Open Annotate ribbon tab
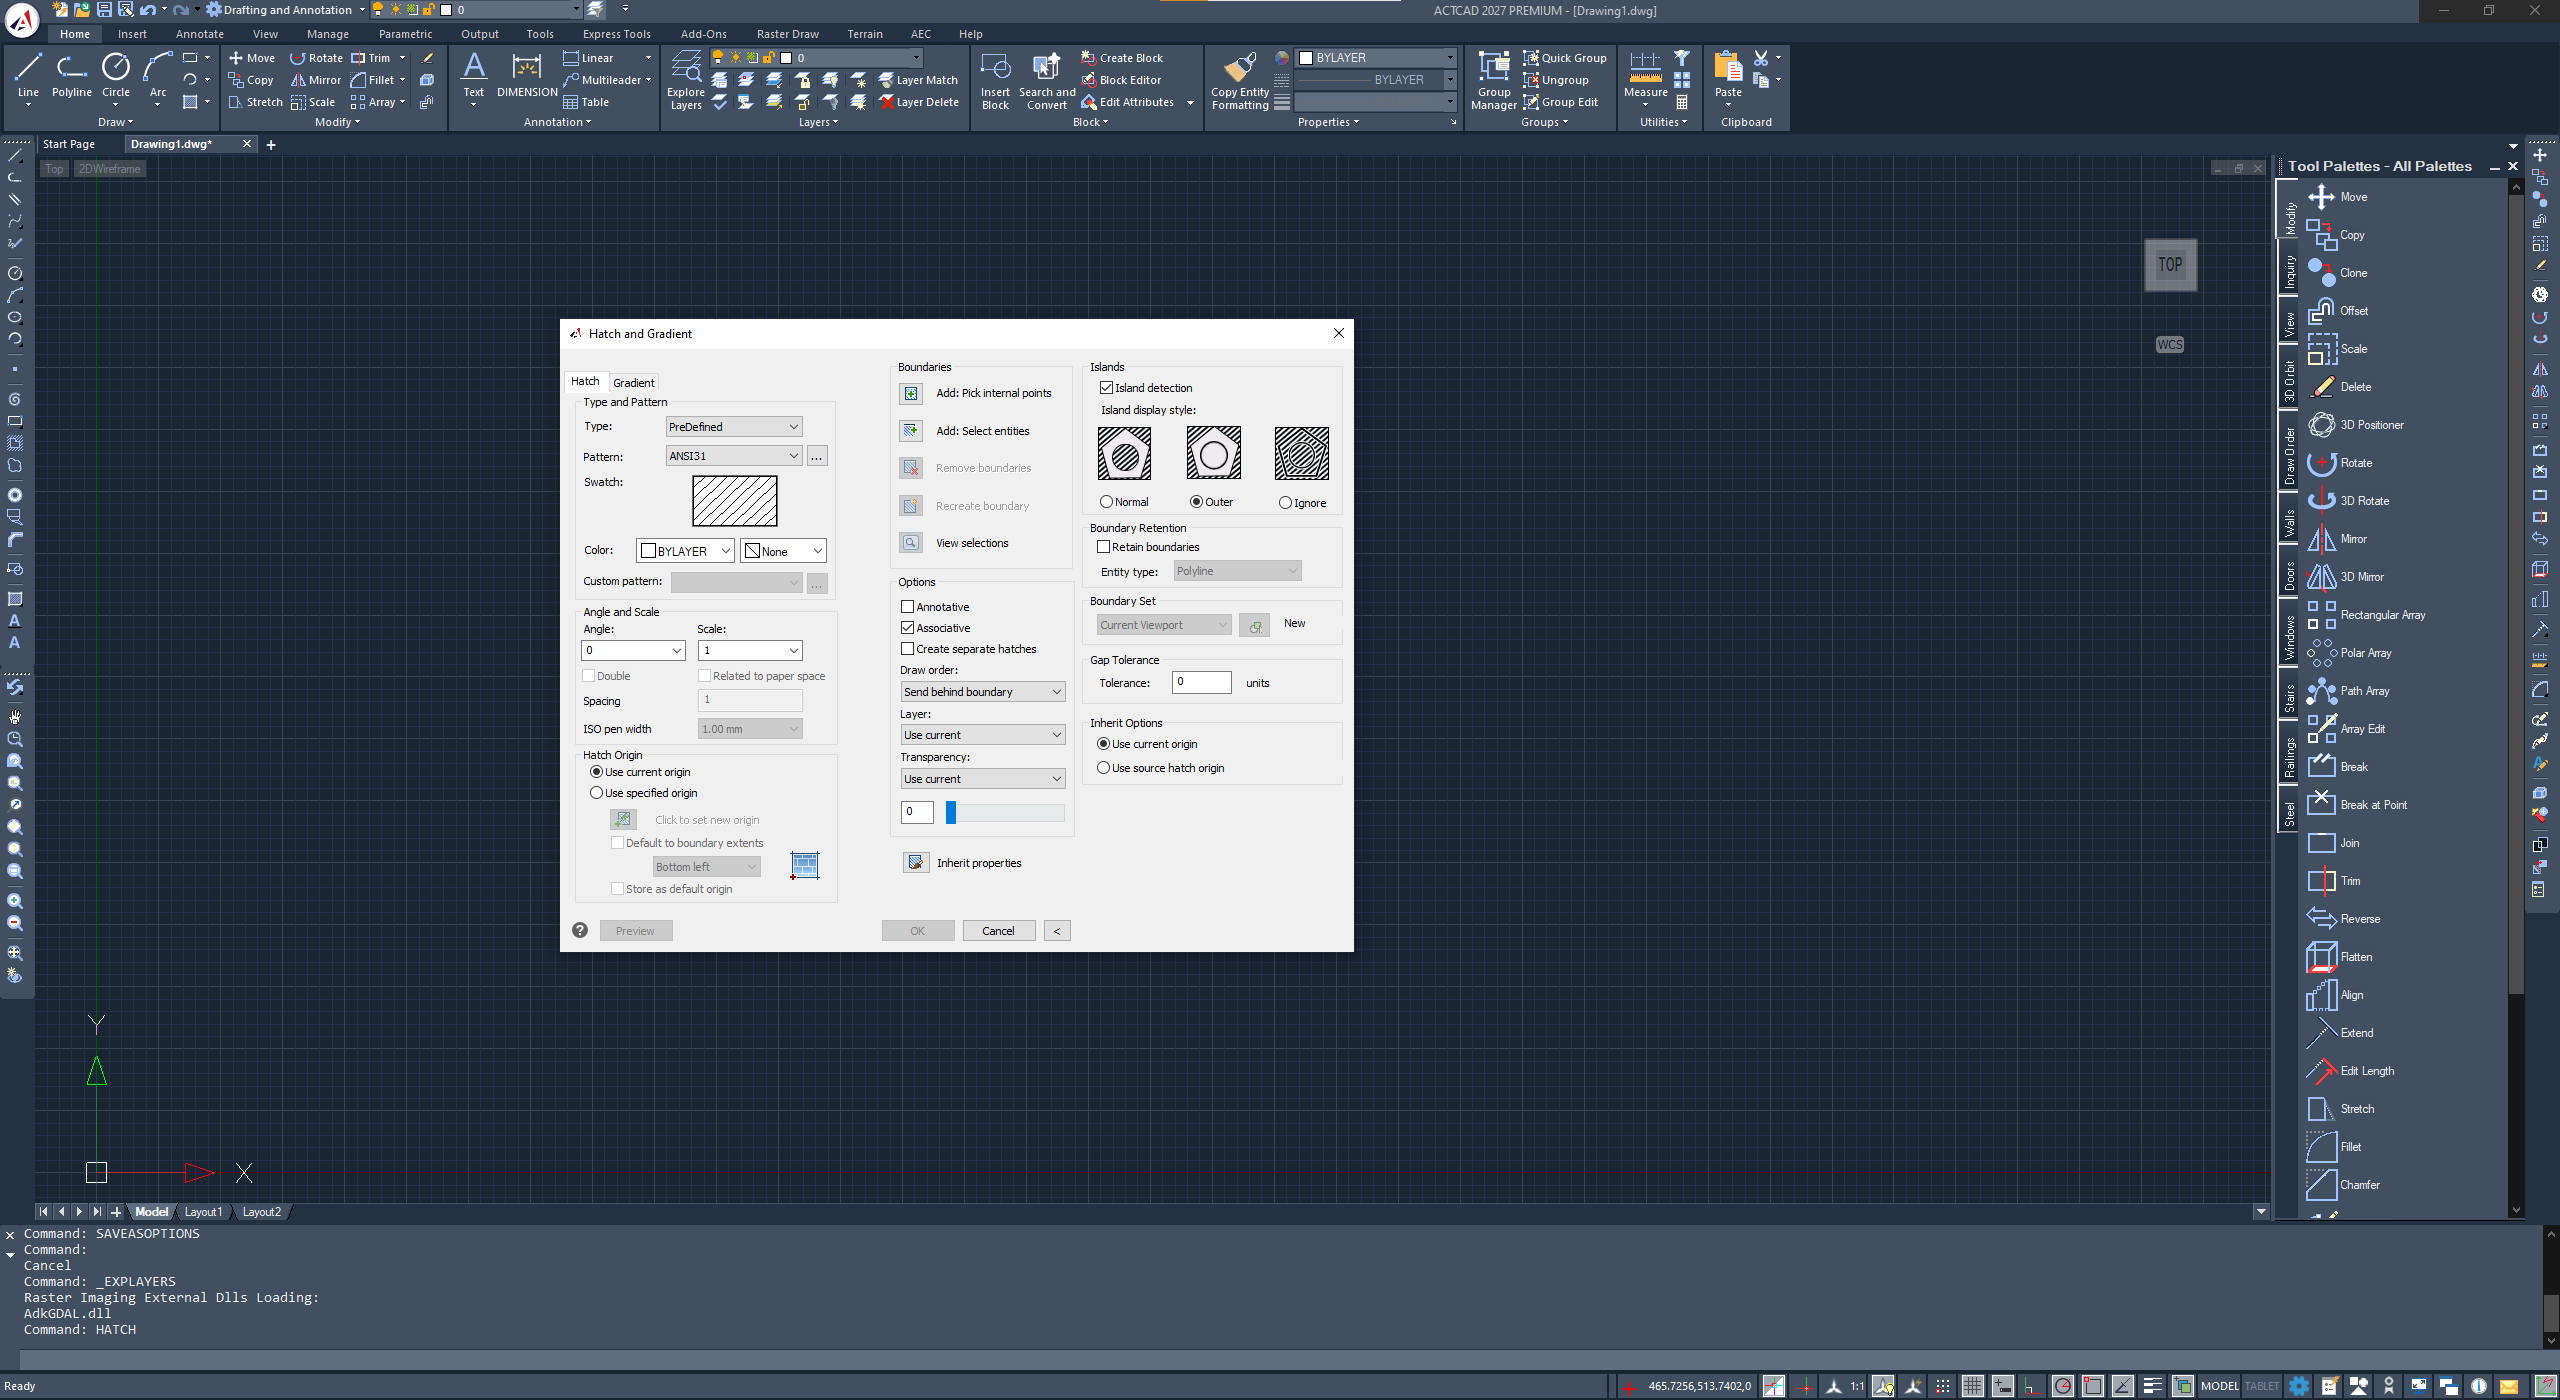 200,34
